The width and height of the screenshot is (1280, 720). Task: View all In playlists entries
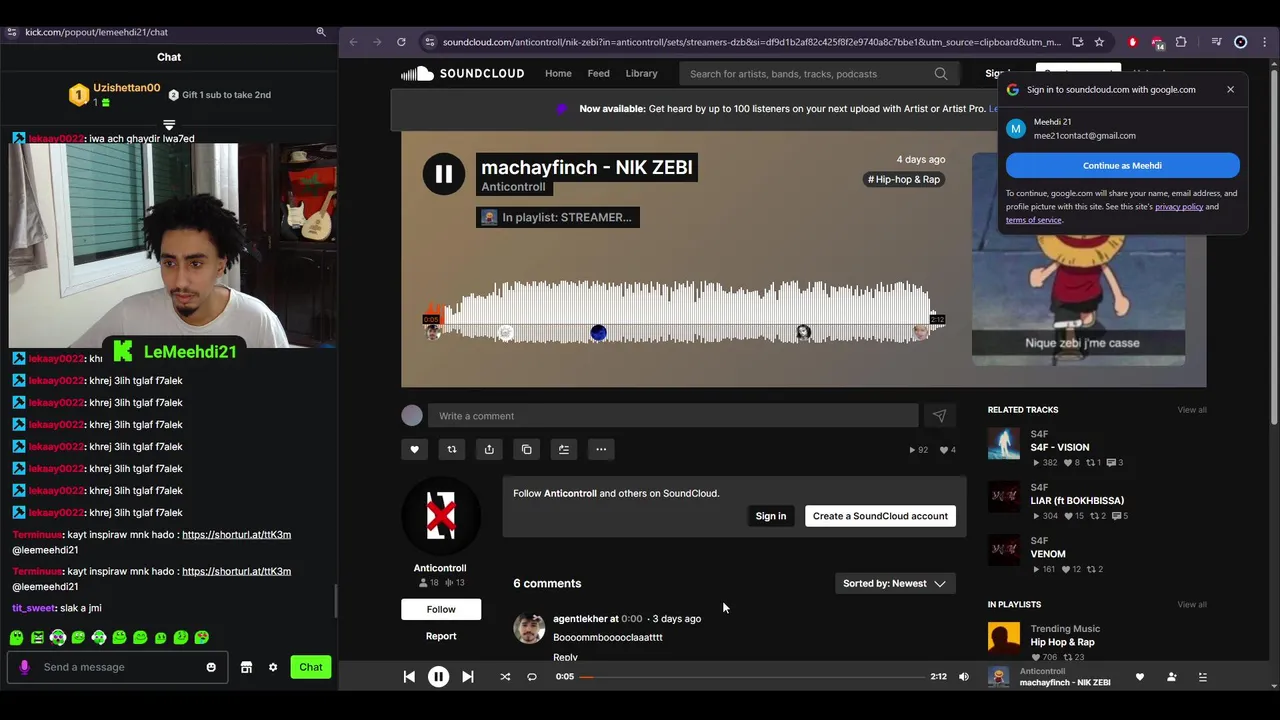tap(1192, 605)
